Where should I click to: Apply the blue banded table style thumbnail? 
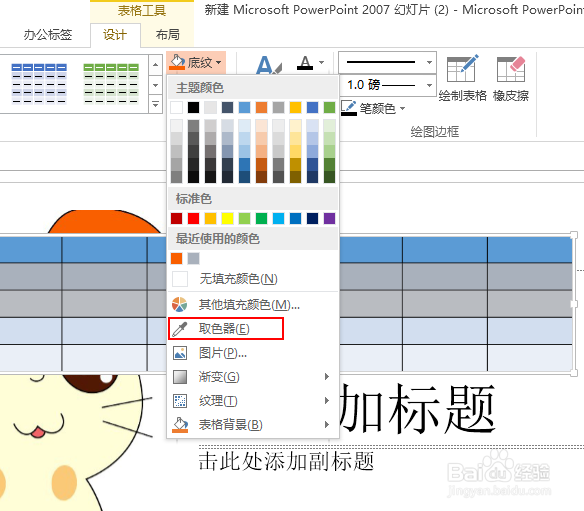[39, 83]
